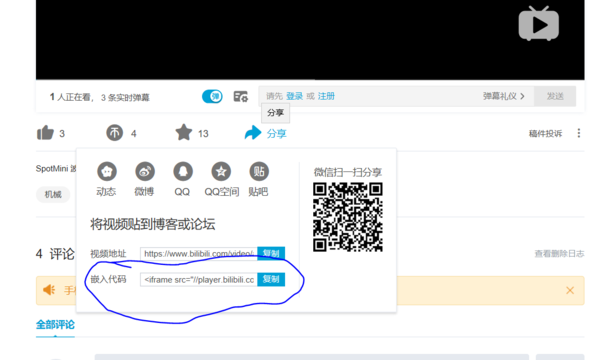Click the bilibili TV play logo
The height and width of the screenshot is (360, 600).
[x=539, y=24]
